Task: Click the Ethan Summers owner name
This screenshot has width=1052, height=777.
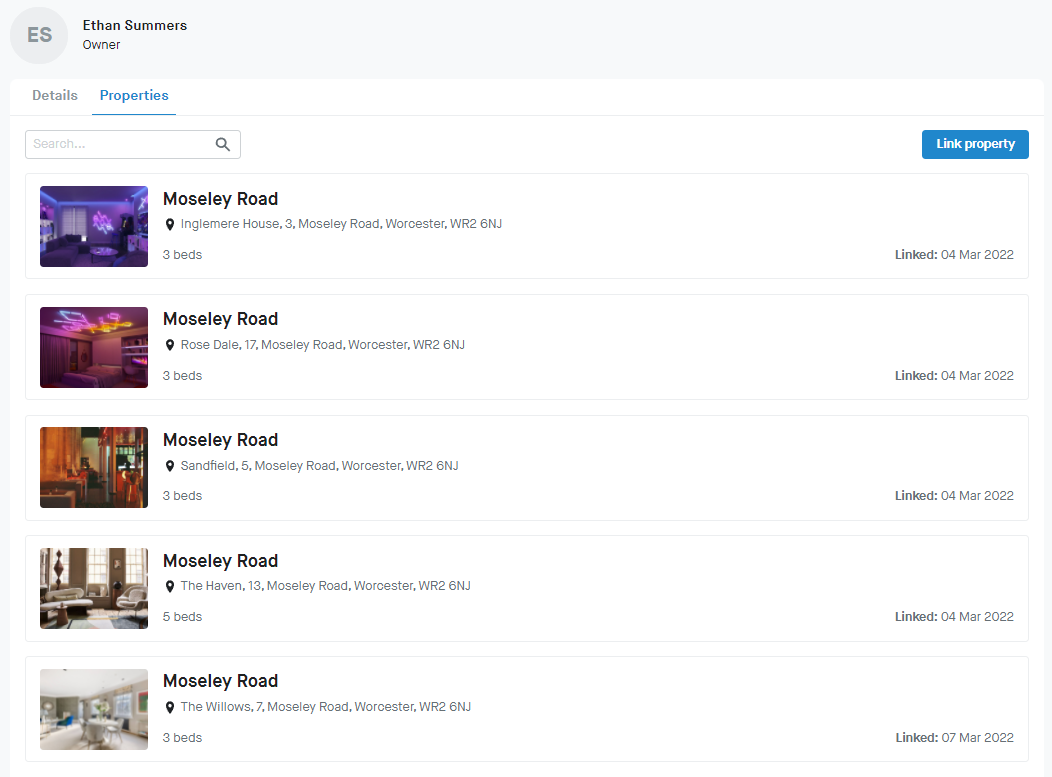Action: 135,25
